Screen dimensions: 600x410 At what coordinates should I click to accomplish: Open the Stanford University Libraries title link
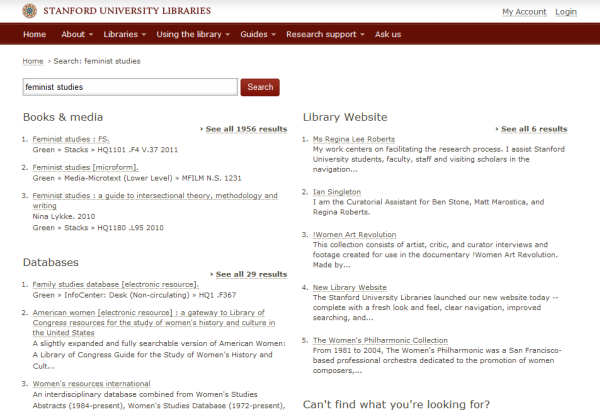point(127,11)
